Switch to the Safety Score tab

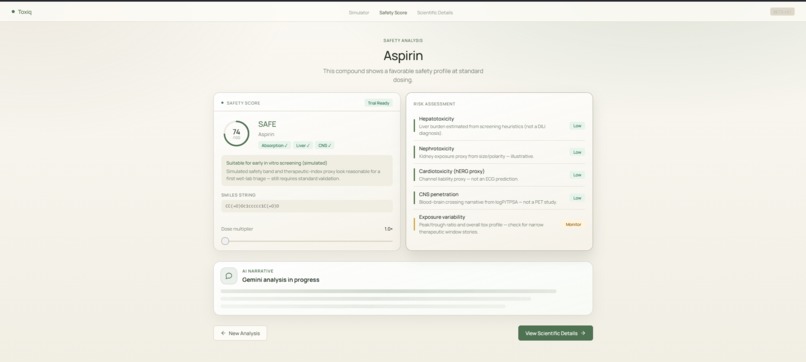393,12
